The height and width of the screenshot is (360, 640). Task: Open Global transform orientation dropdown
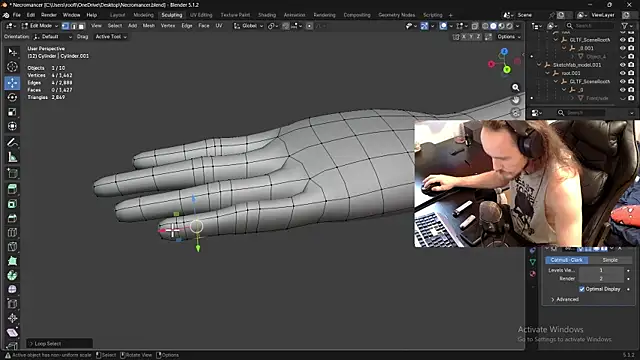pos(248,26)
